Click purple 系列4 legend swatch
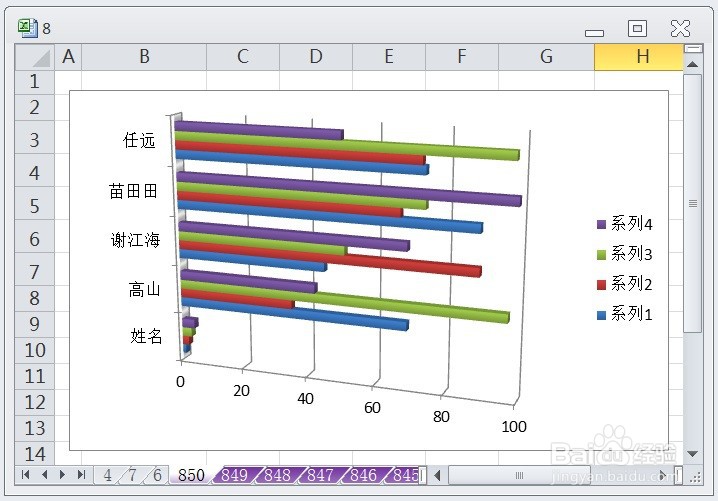This screenshot has height=501, width=718. tap(601, 224)
